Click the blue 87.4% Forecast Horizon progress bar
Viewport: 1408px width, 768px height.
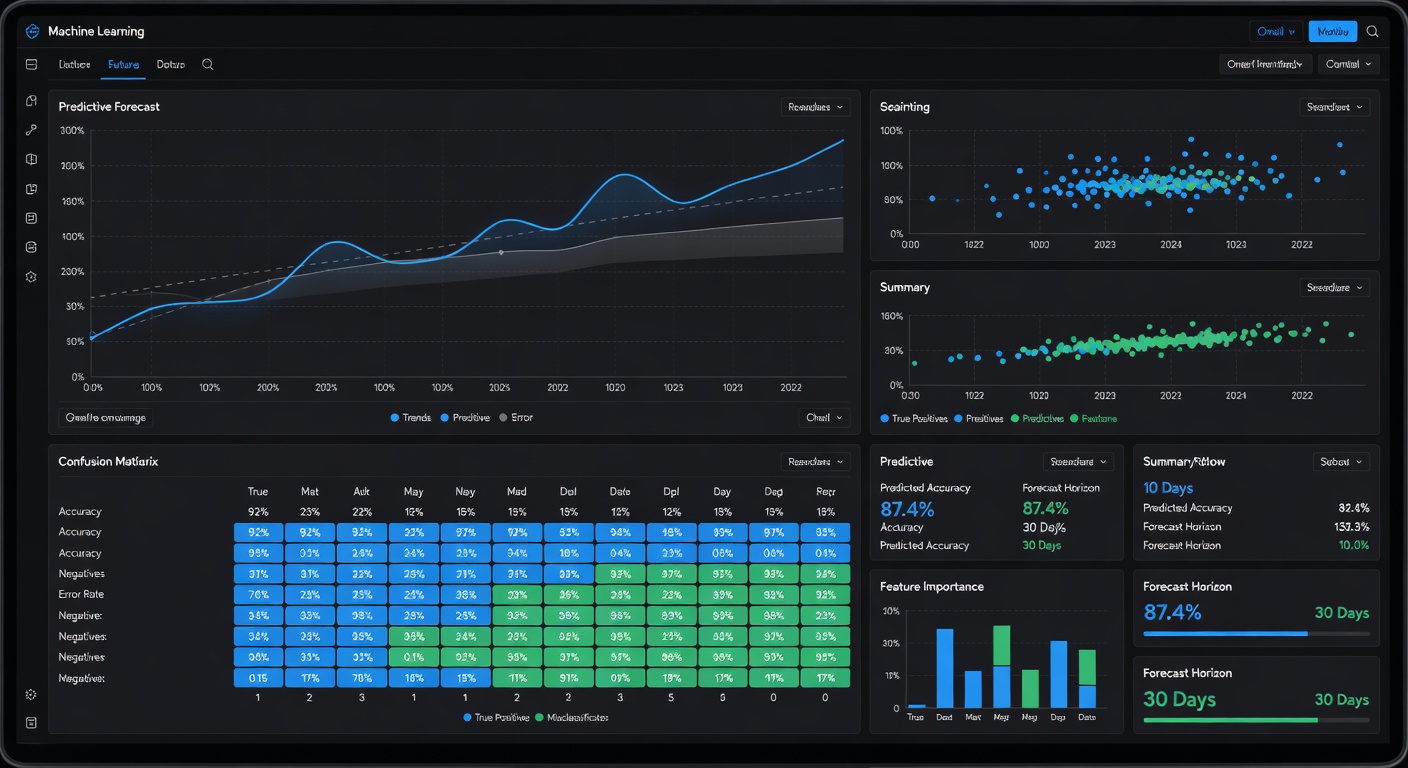click(1225, 634)
